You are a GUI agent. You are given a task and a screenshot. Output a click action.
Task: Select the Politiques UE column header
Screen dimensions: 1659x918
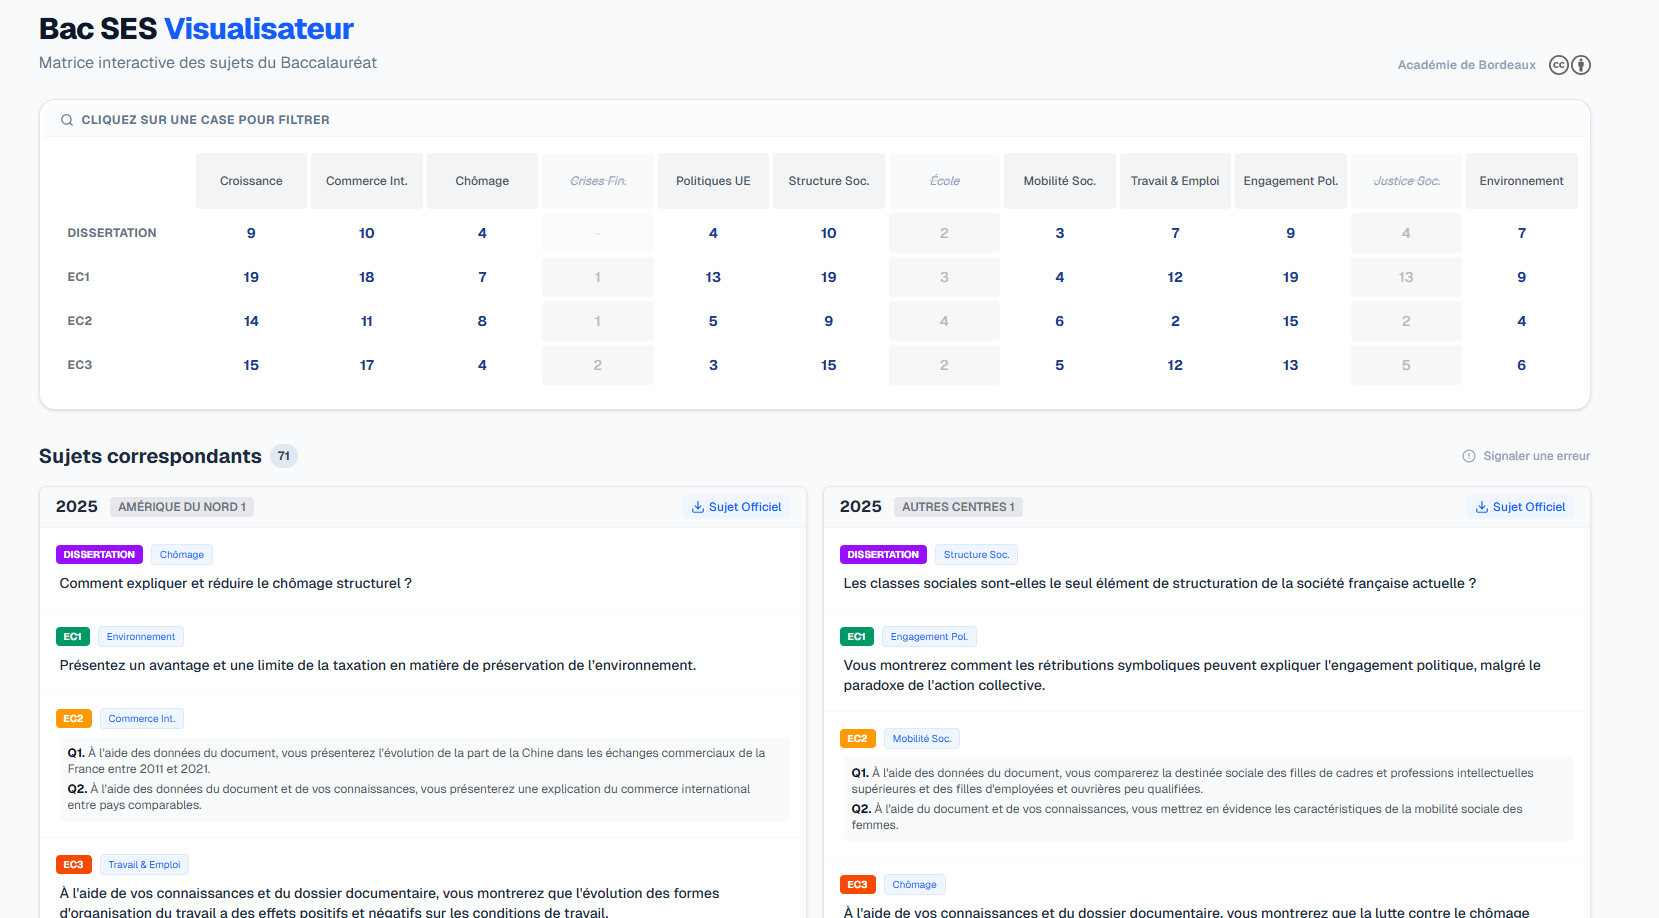point(713,181)
